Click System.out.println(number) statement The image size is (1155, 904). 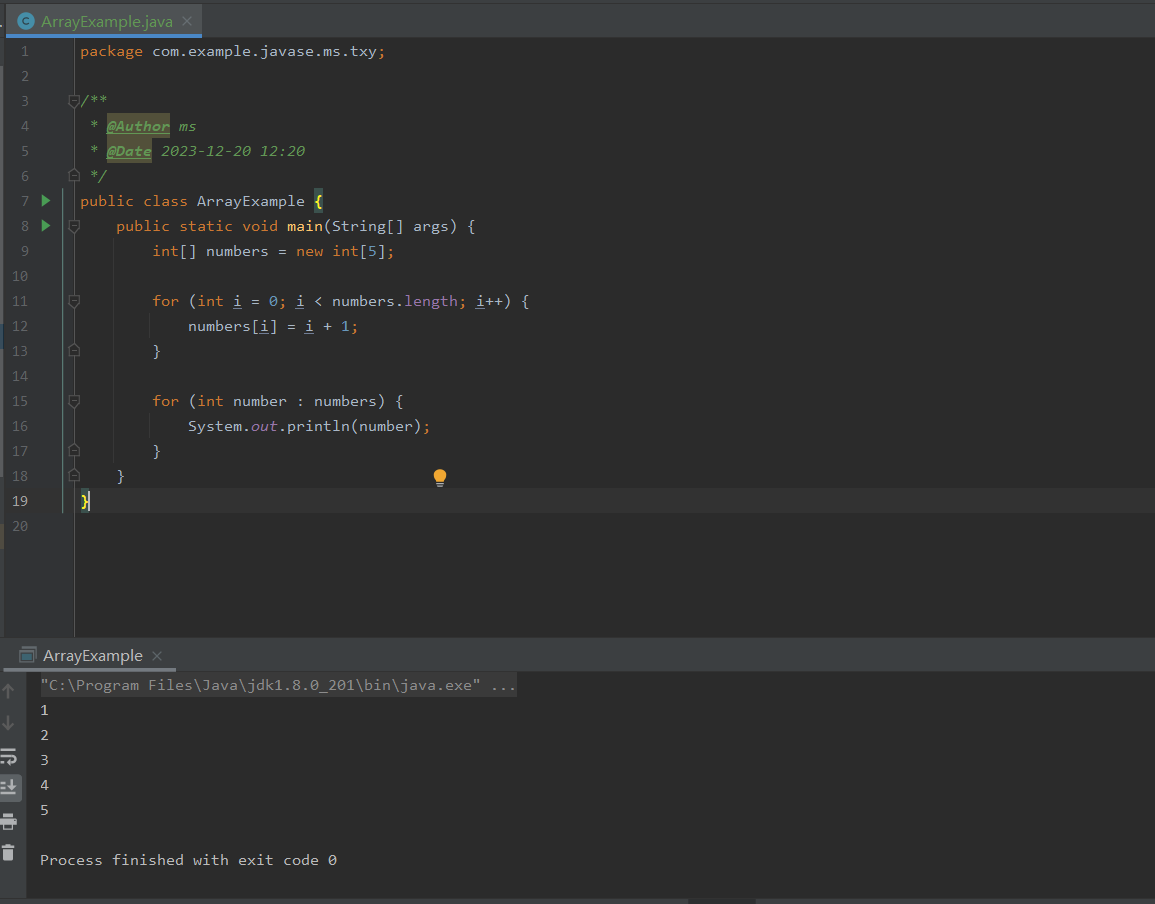pyautogui.click(x=309, y=426)
